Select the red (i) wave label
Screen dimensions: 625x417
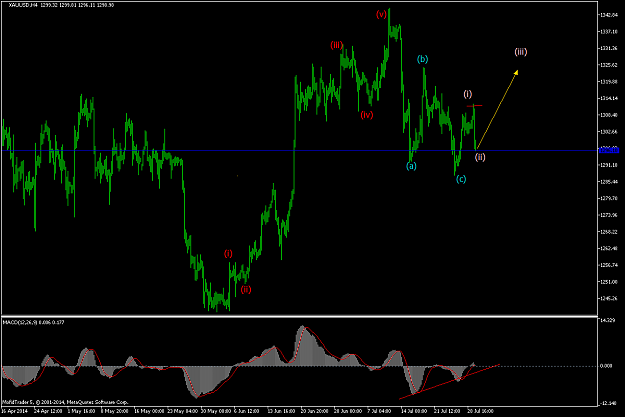228,254
